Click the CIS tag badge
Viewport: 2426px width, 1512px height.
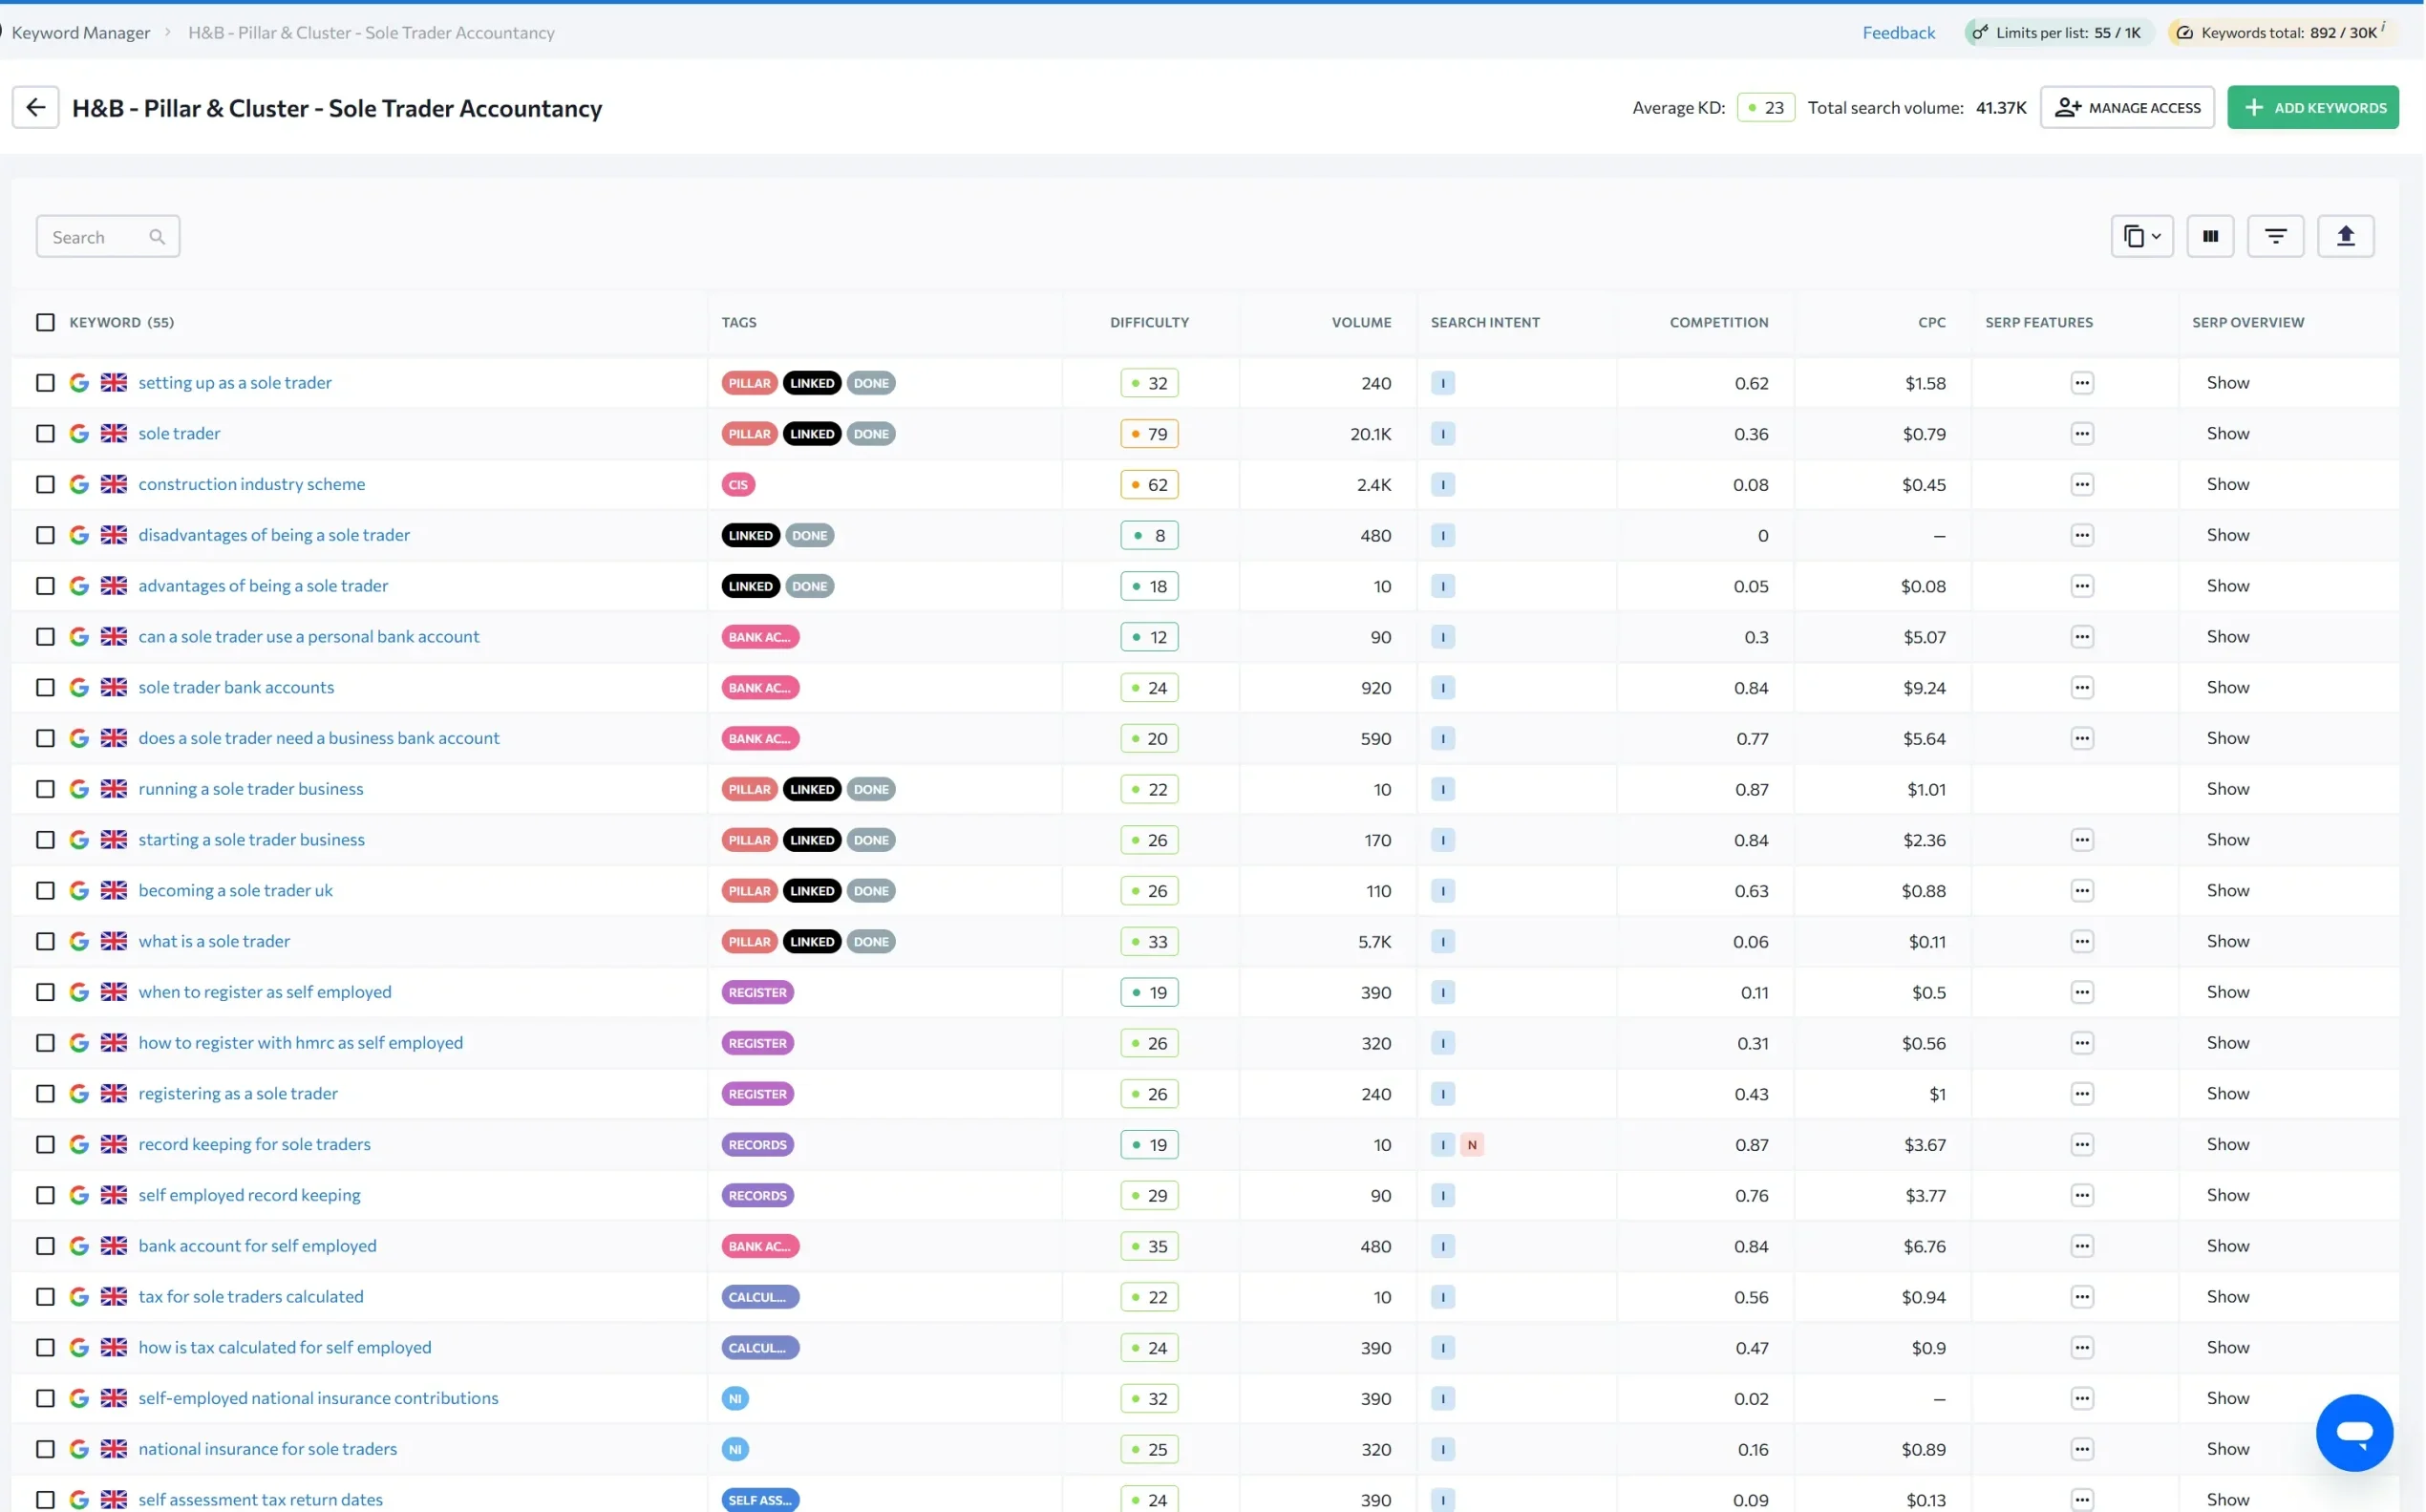tap(738, 485)
